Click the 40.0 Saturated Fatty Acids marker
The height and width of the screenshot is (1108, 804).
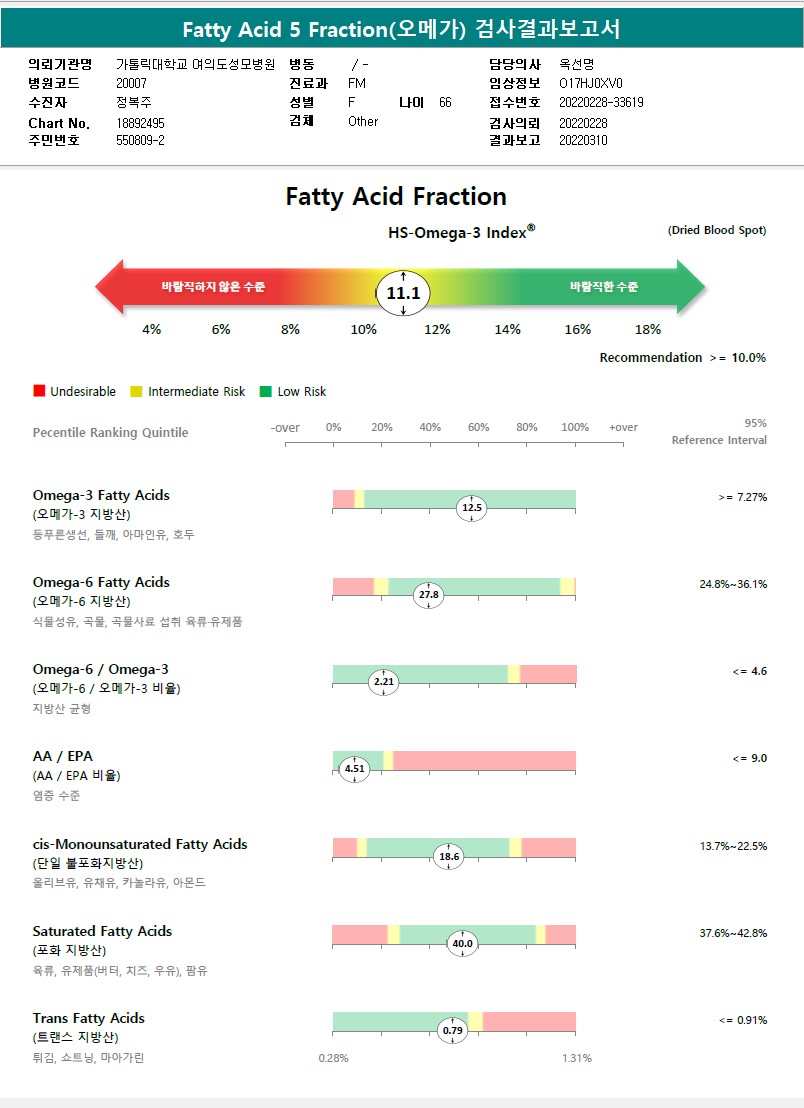coord(462,943)
